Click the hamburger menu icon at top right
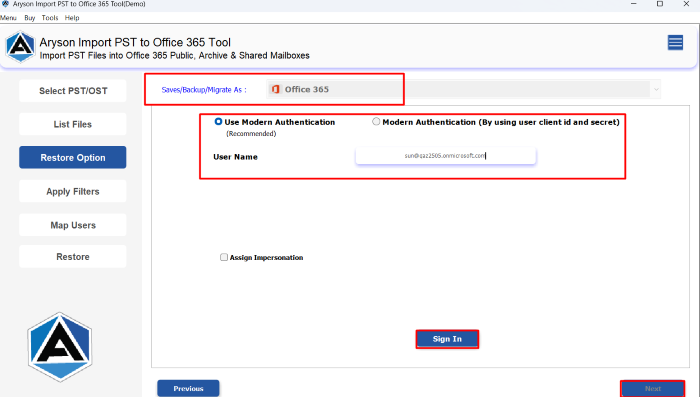 point(675,43)
